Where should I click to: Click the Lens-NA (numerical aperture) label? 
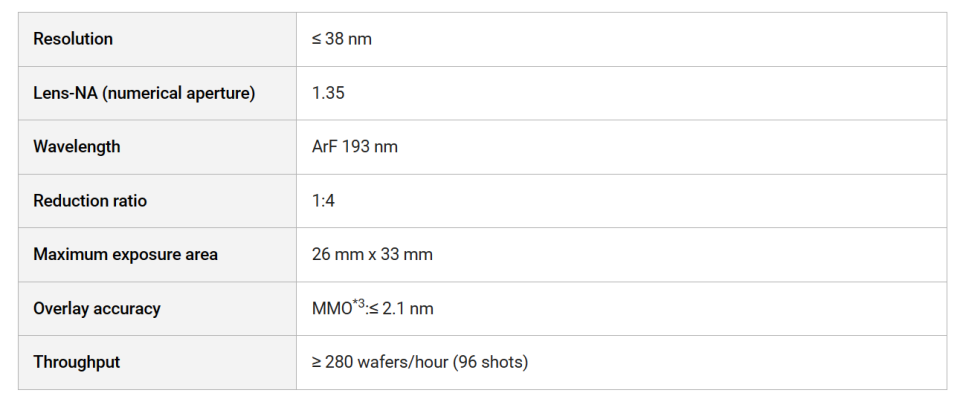coord(144,94)
